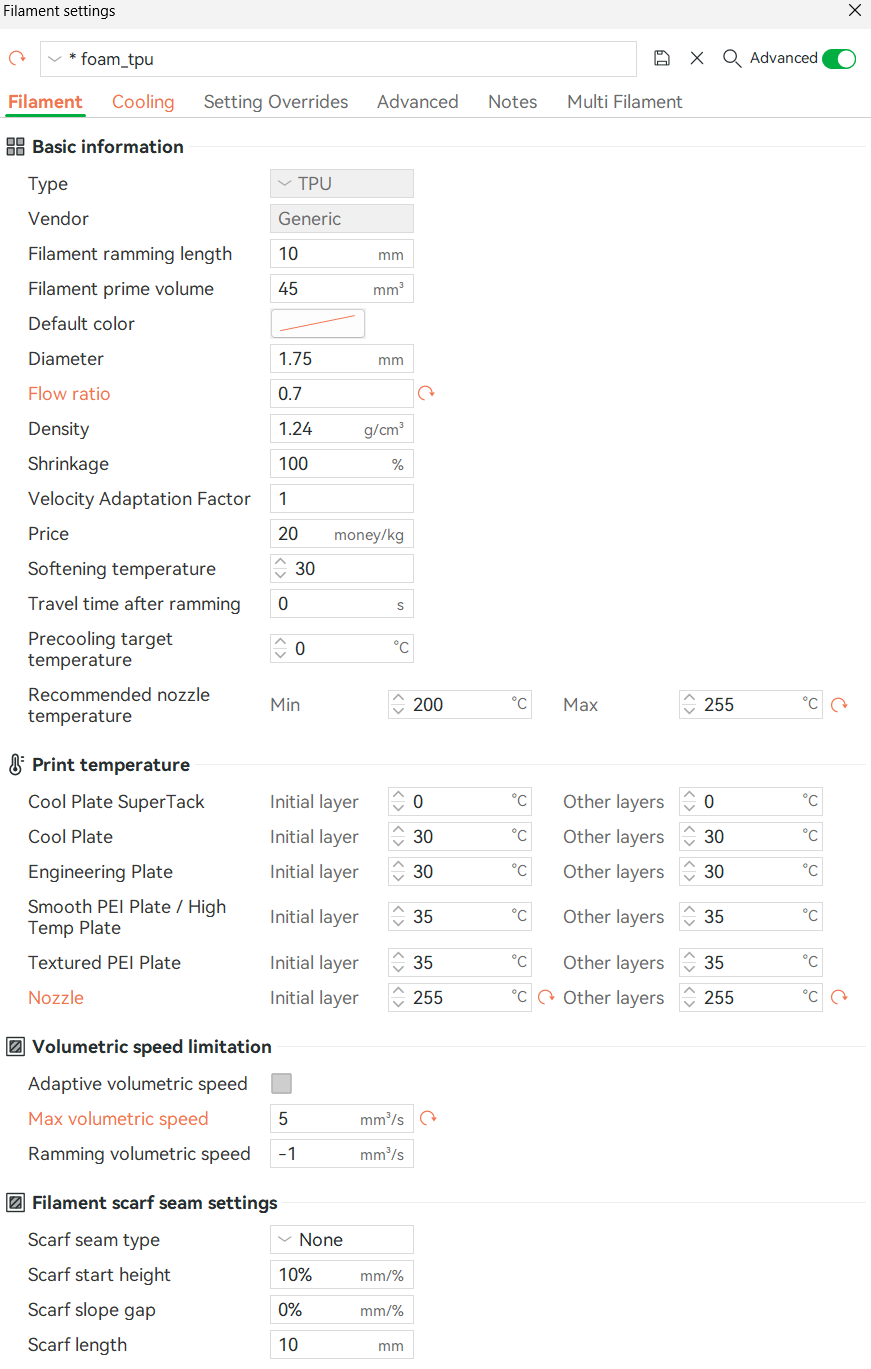Switch to the Cooling tab
871x1369 pixels.
pos(143,101)
